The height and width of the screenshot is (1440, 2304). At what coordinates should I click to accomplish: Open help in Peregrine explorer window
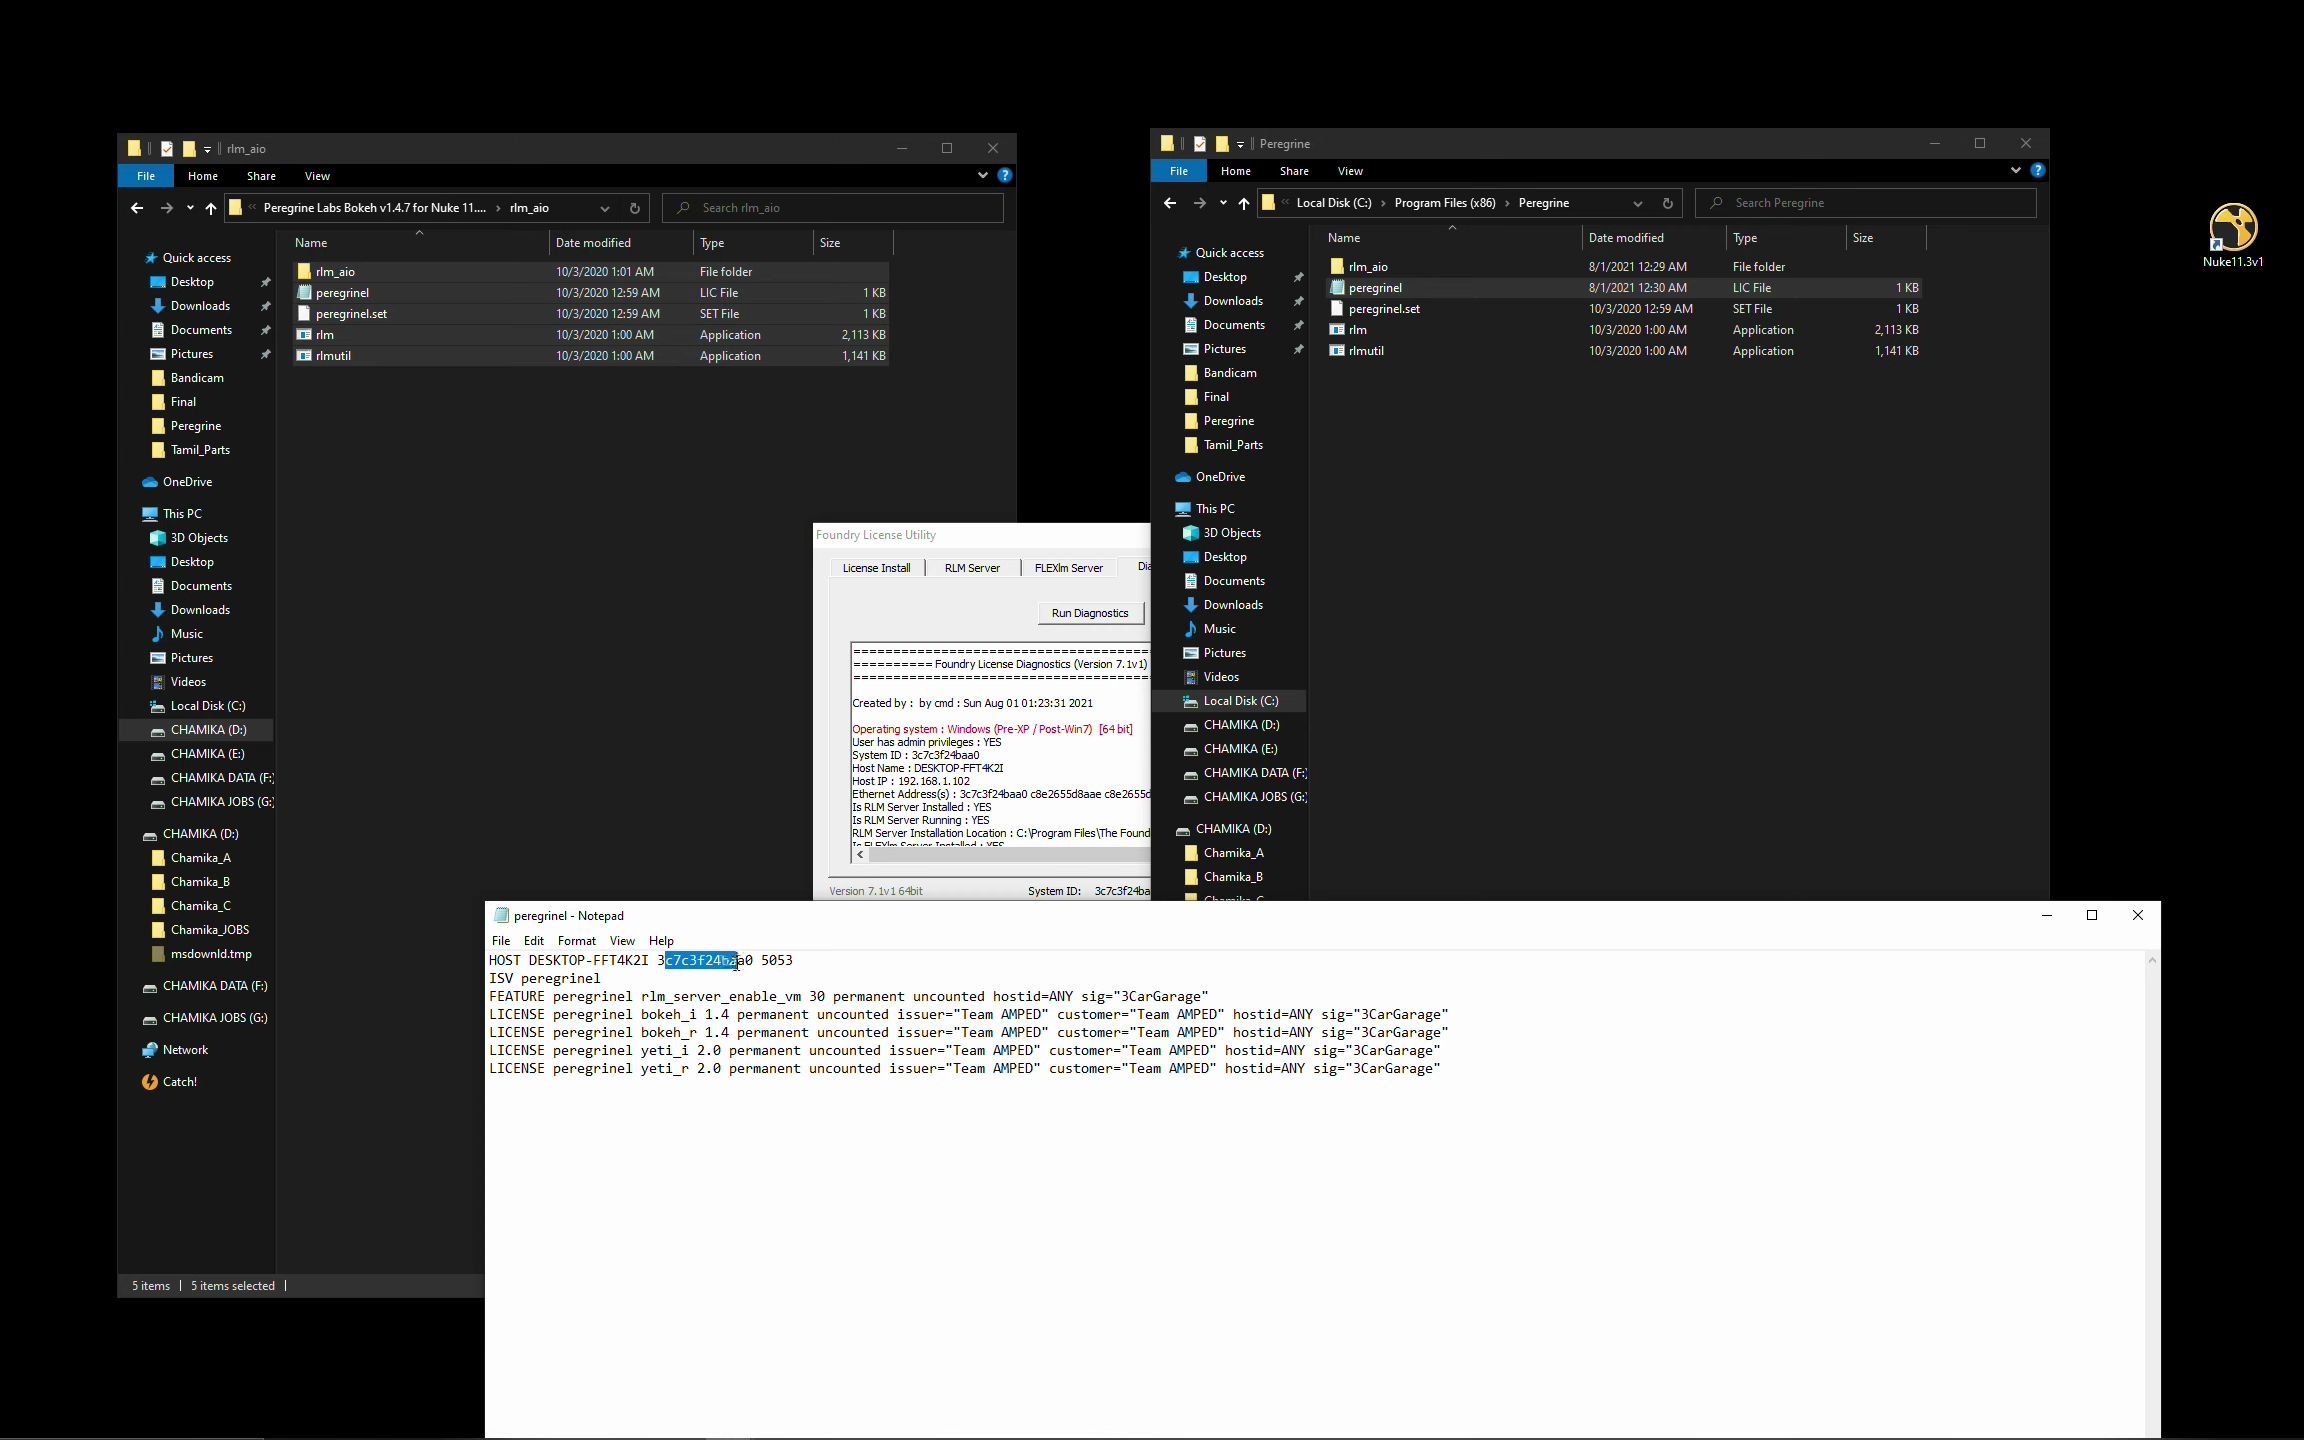(x=2037, y=170)
